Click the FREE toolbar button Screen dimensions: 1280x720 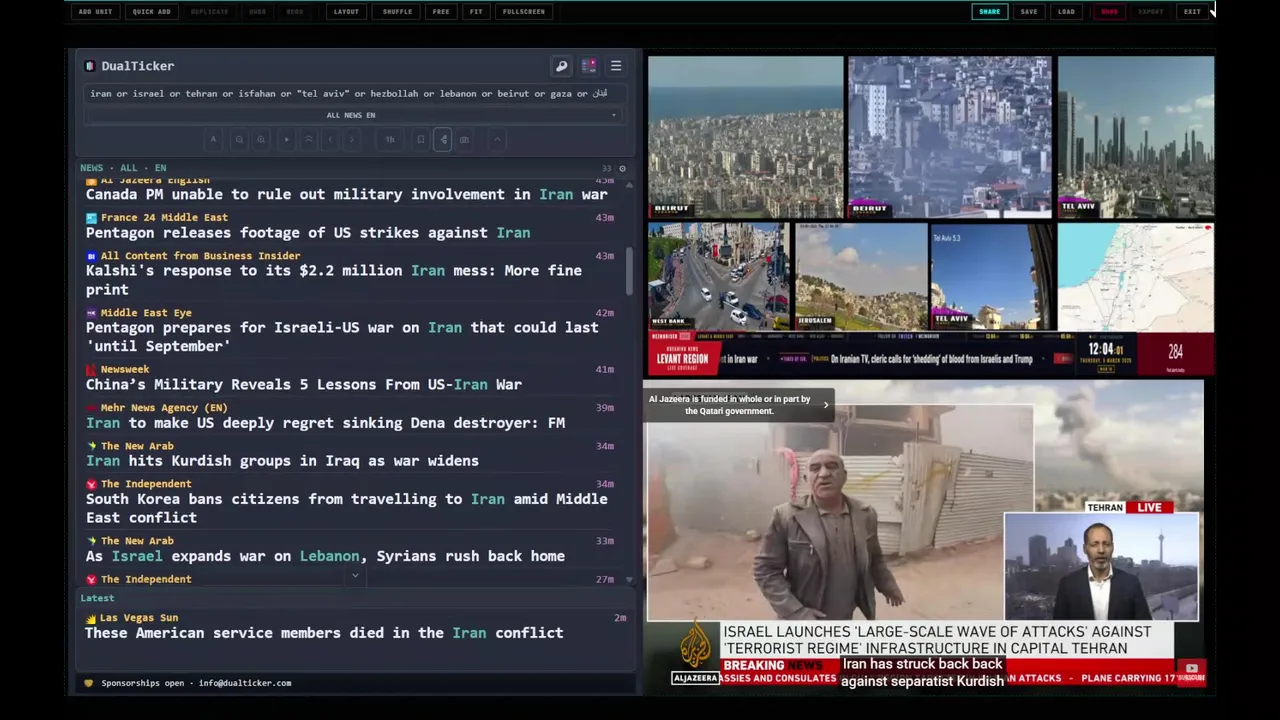pyautogui.click(x=441, y=12)
